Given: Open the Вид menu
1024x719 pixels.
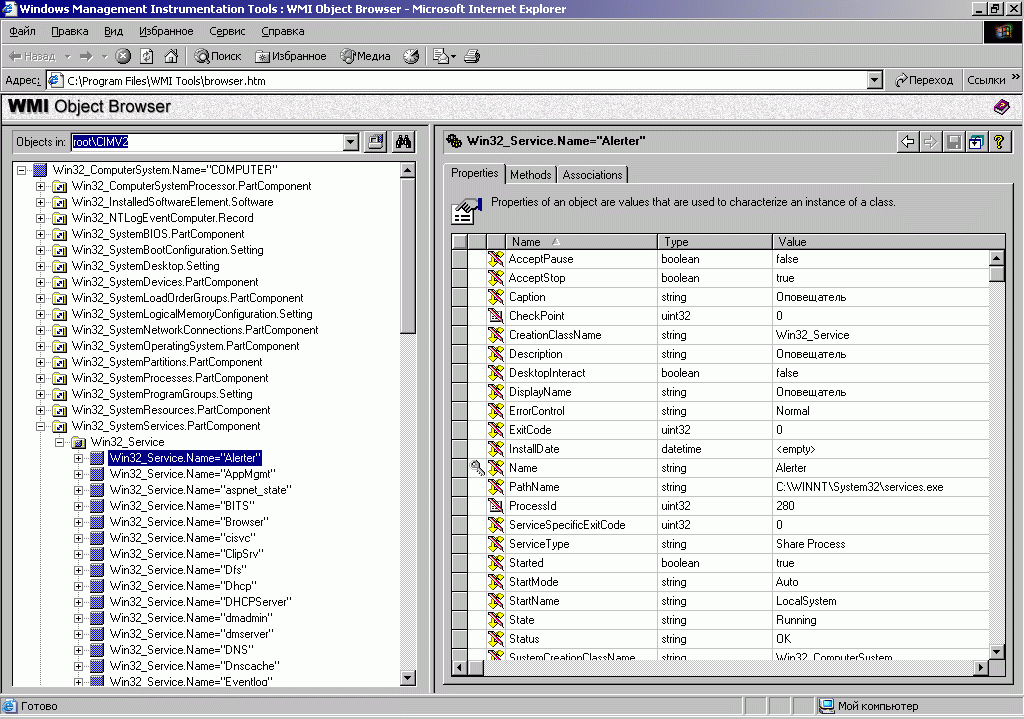Looking at the screenshot, I should [x=113, y=31].
